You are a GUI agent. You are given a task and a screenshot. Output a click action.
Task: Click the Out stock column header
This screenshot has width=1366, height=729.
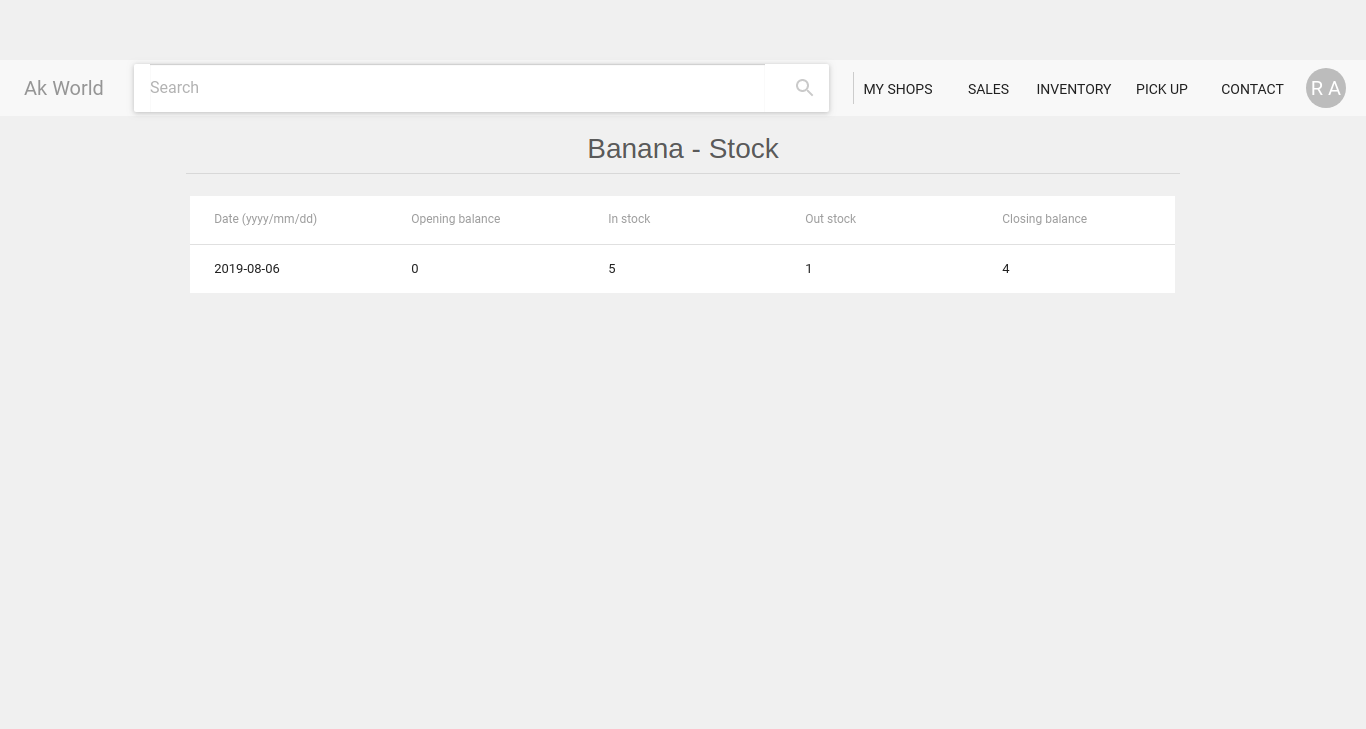point(830,219)
